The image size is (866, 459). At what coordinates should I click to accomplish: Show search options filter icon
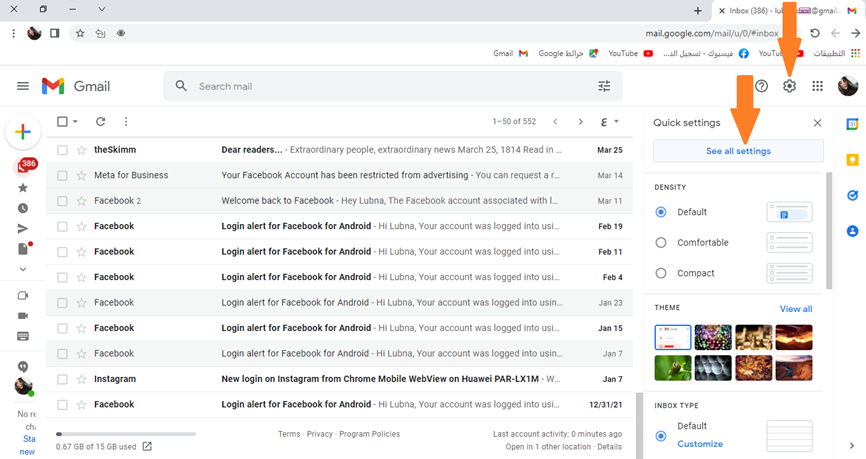click(x=604, y=86)
